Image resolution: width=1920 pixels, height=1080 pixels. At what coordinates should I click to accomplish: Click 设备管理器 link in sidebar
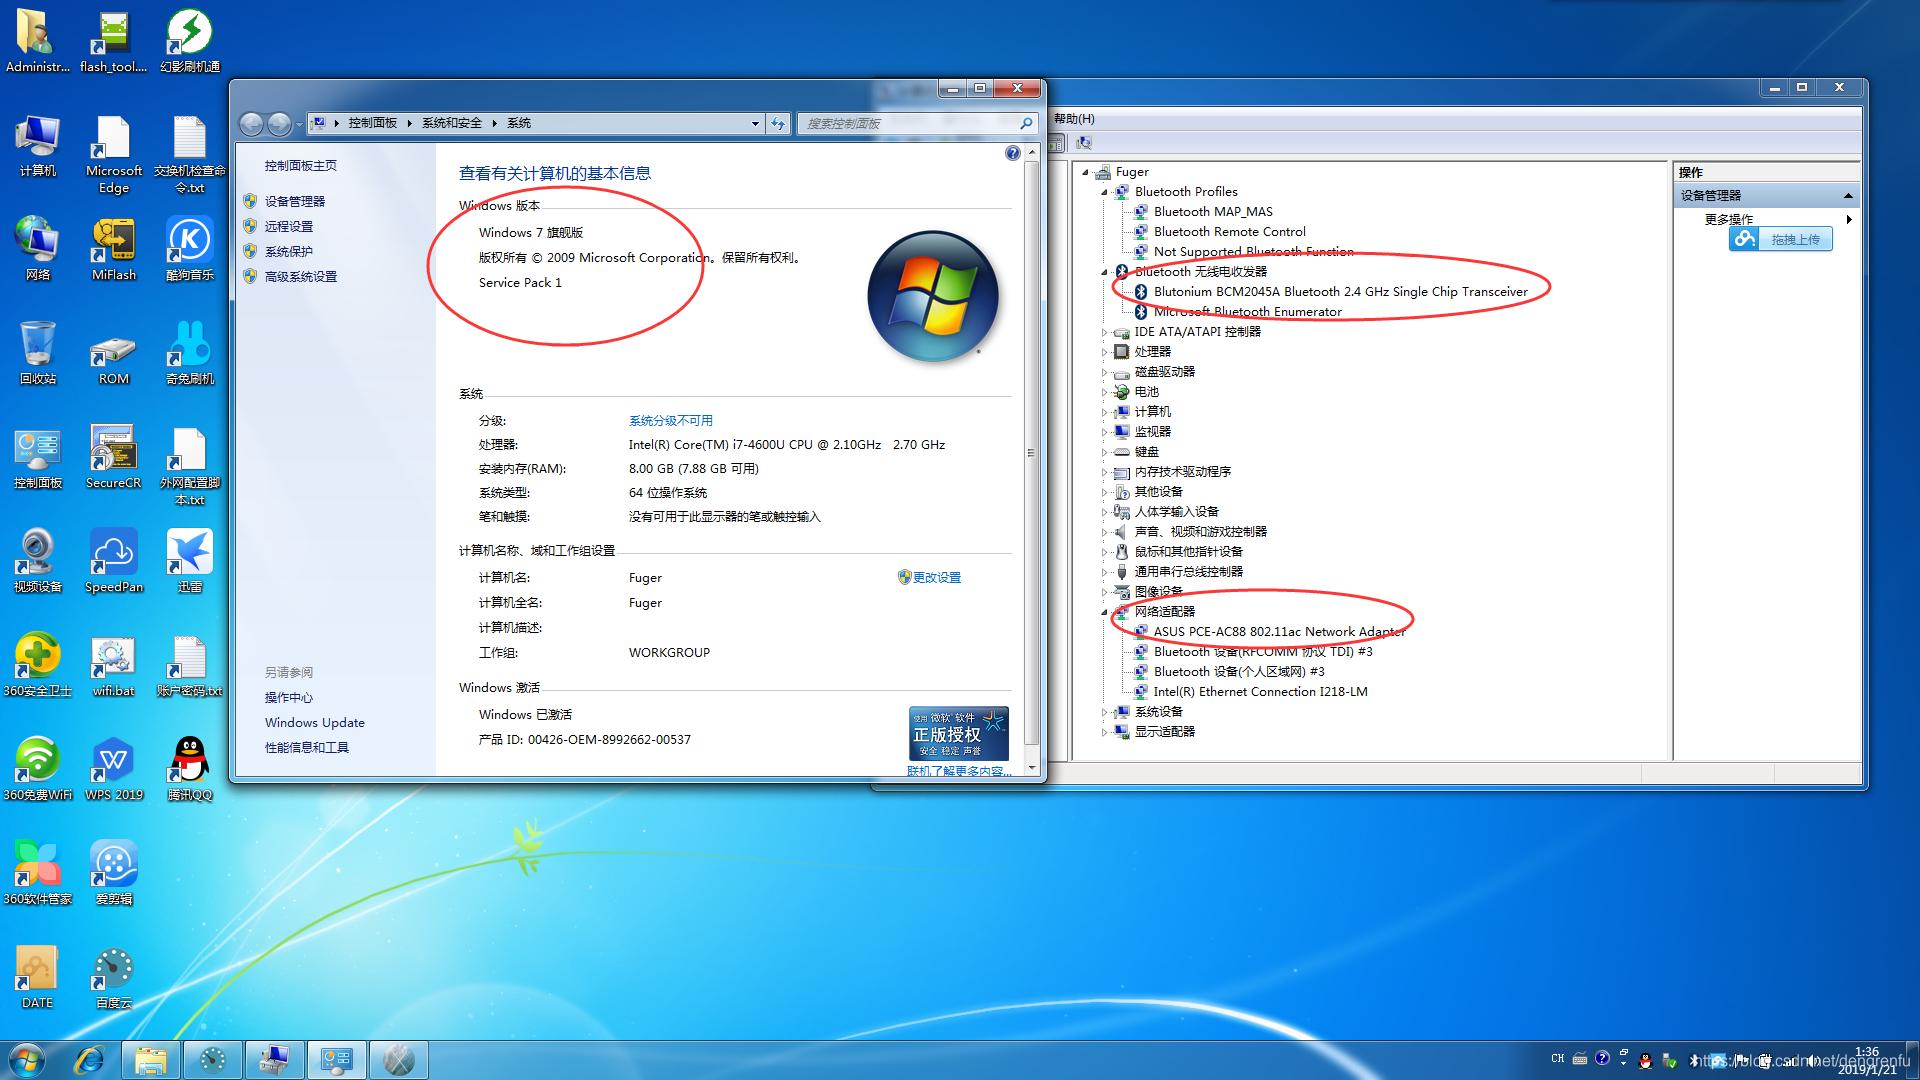pyautogui.click(x=294, y=201)
